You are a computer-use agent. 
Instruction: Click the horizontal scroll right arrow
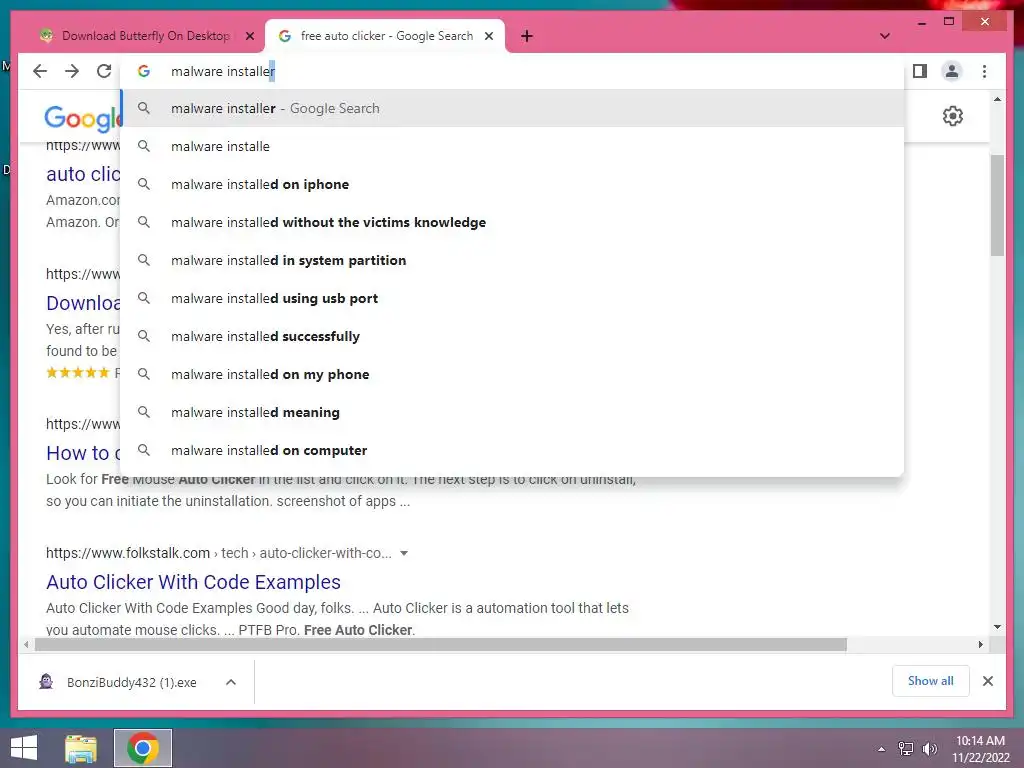point(981,645)
